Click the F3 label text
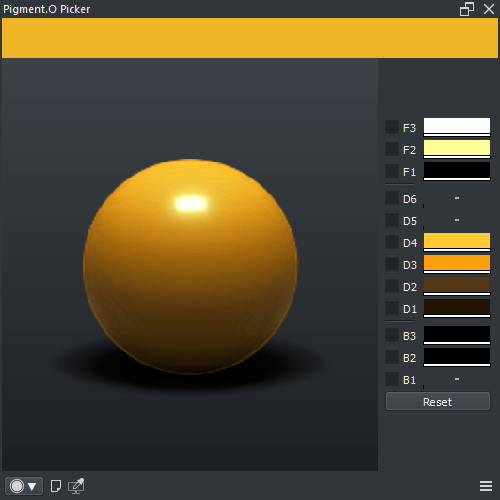 (409, 128)
